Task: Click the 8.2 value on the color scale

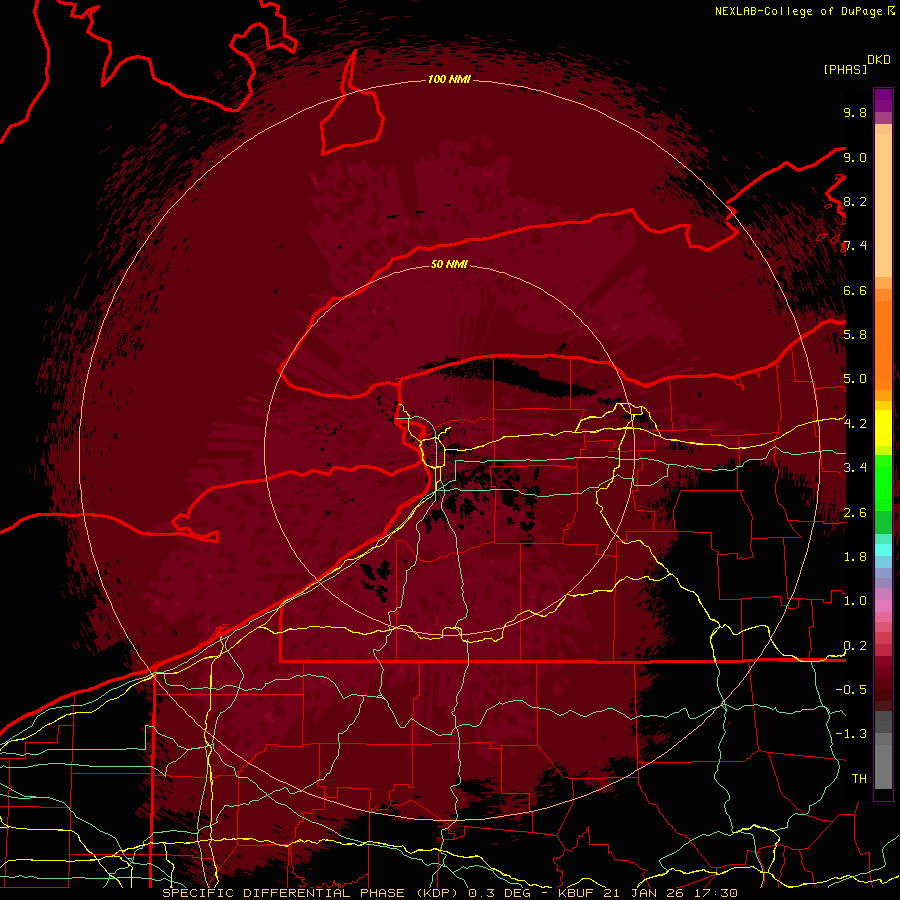Action: click(855, 201)
